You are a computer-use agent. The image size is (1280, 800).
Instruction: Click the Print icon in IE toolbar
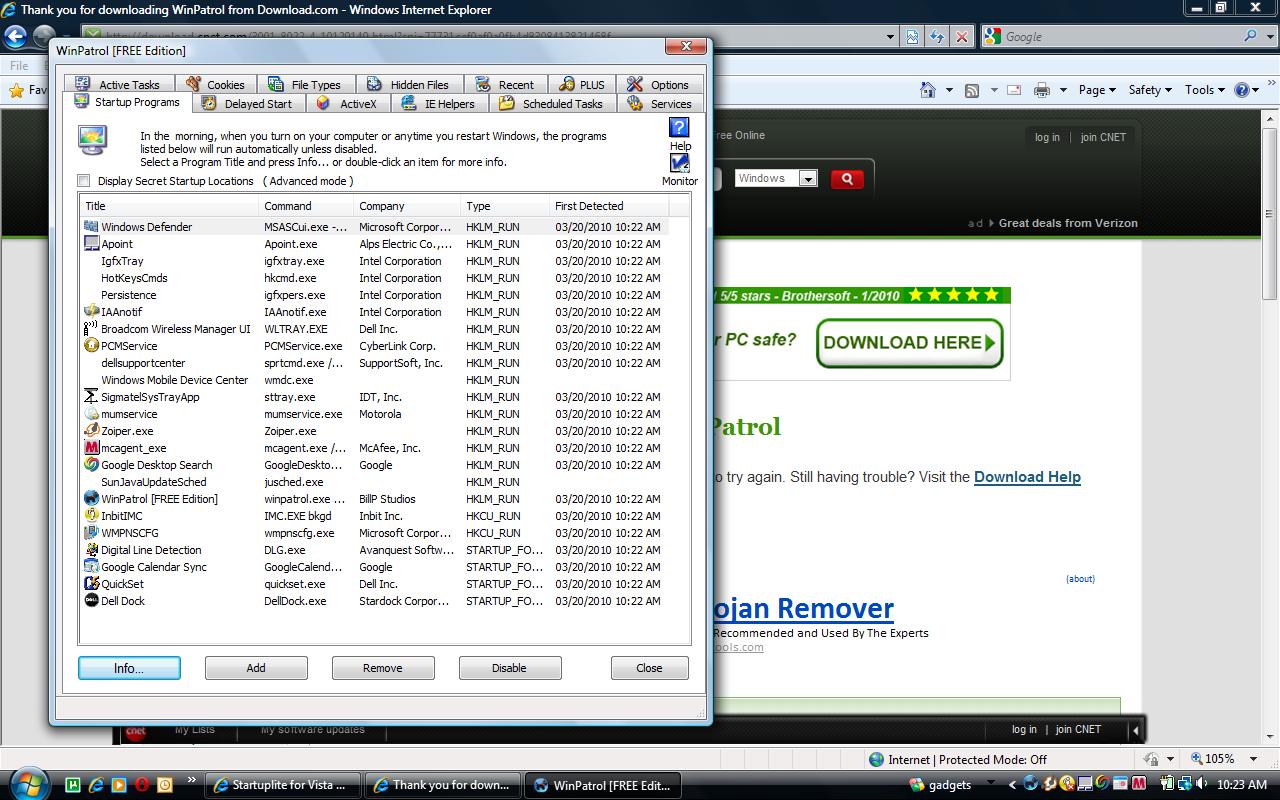pos(1041,90)
